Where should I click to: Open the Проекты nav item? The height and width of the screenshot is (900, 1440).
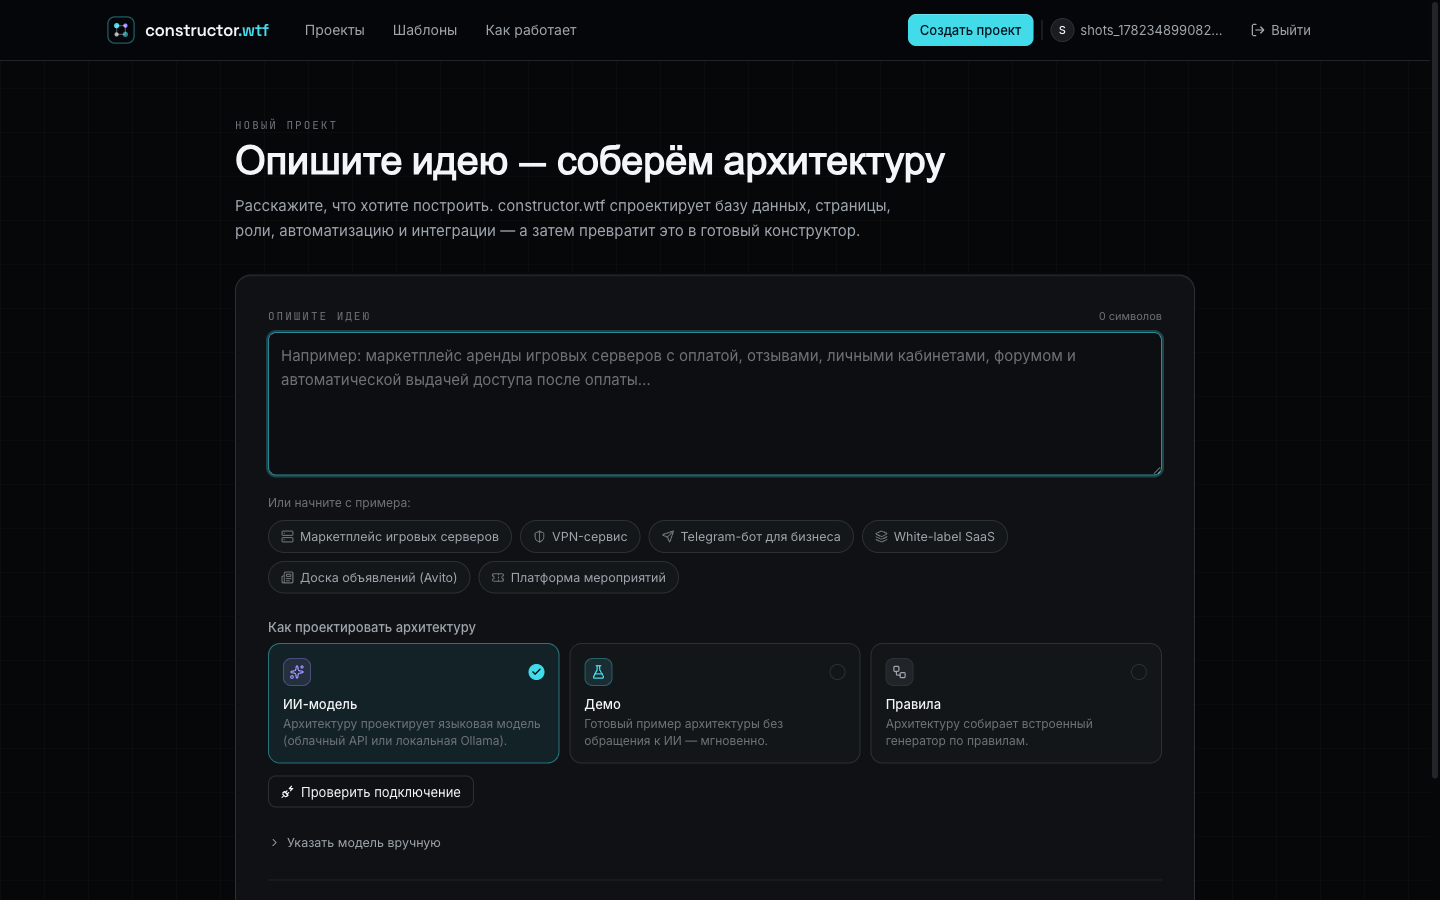point(334,30)
